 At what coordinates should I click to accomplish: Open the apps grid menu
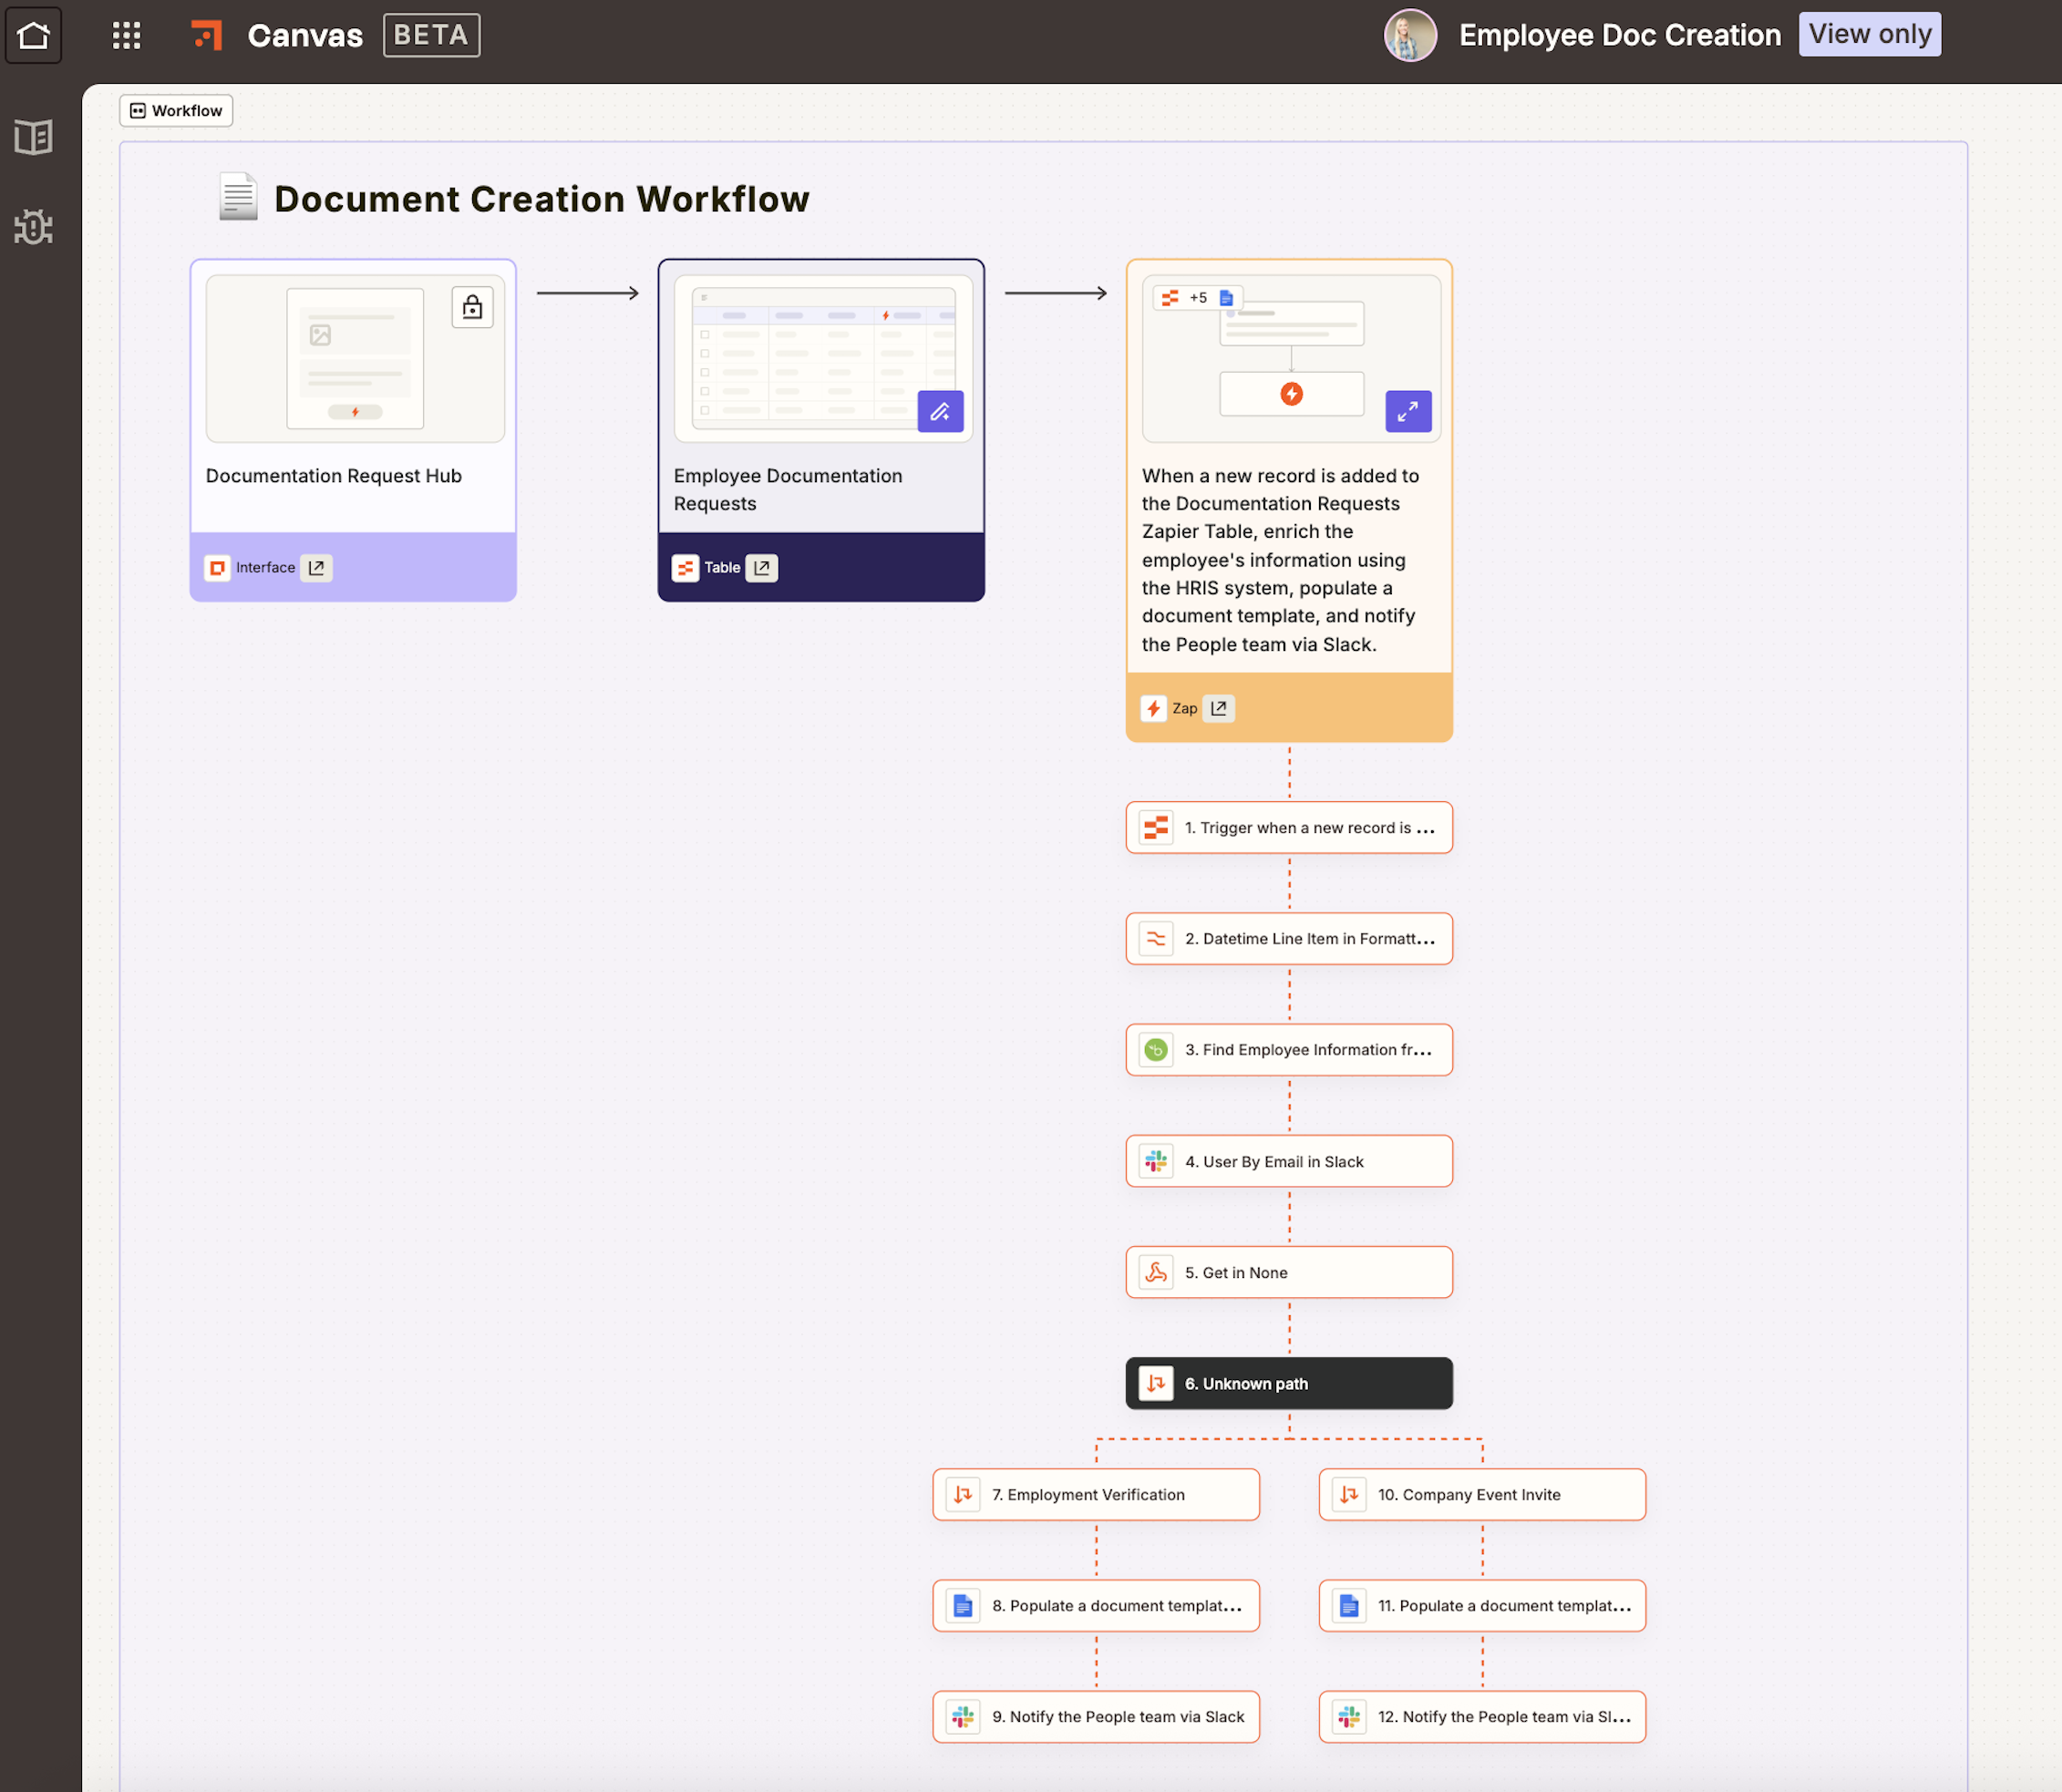point(126,36)
